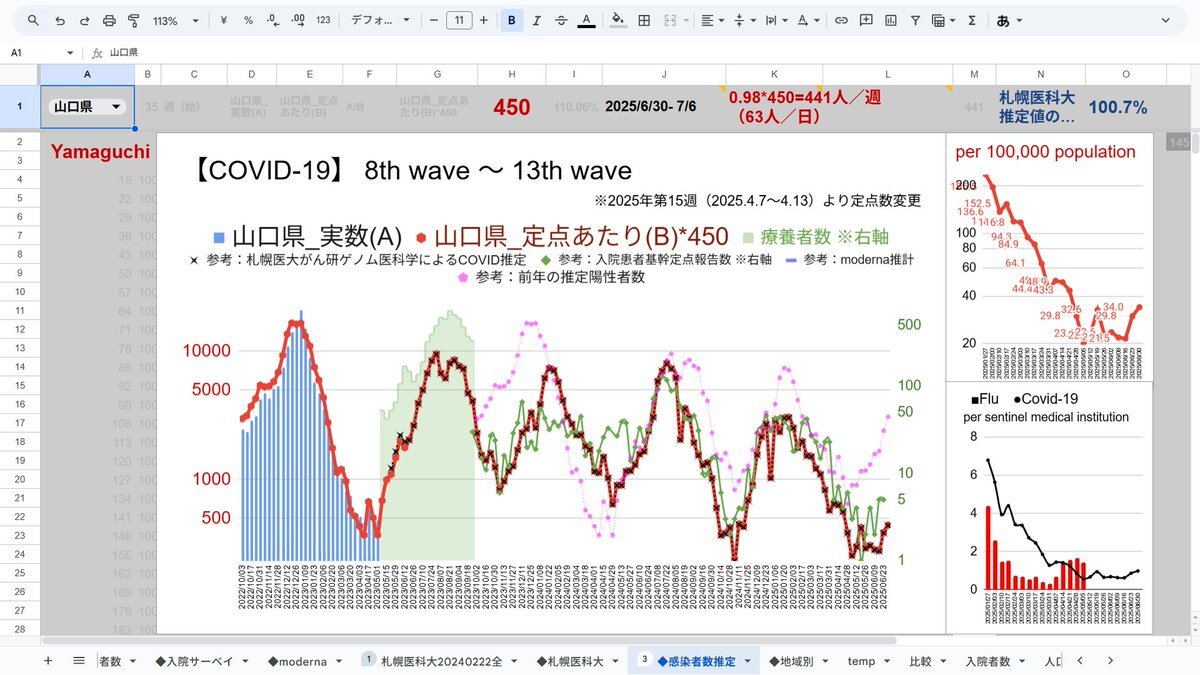The width and height of the screenshot is (1200, 675).
Task: Decrease font size with minus button
Action: (x=434, y=20)
